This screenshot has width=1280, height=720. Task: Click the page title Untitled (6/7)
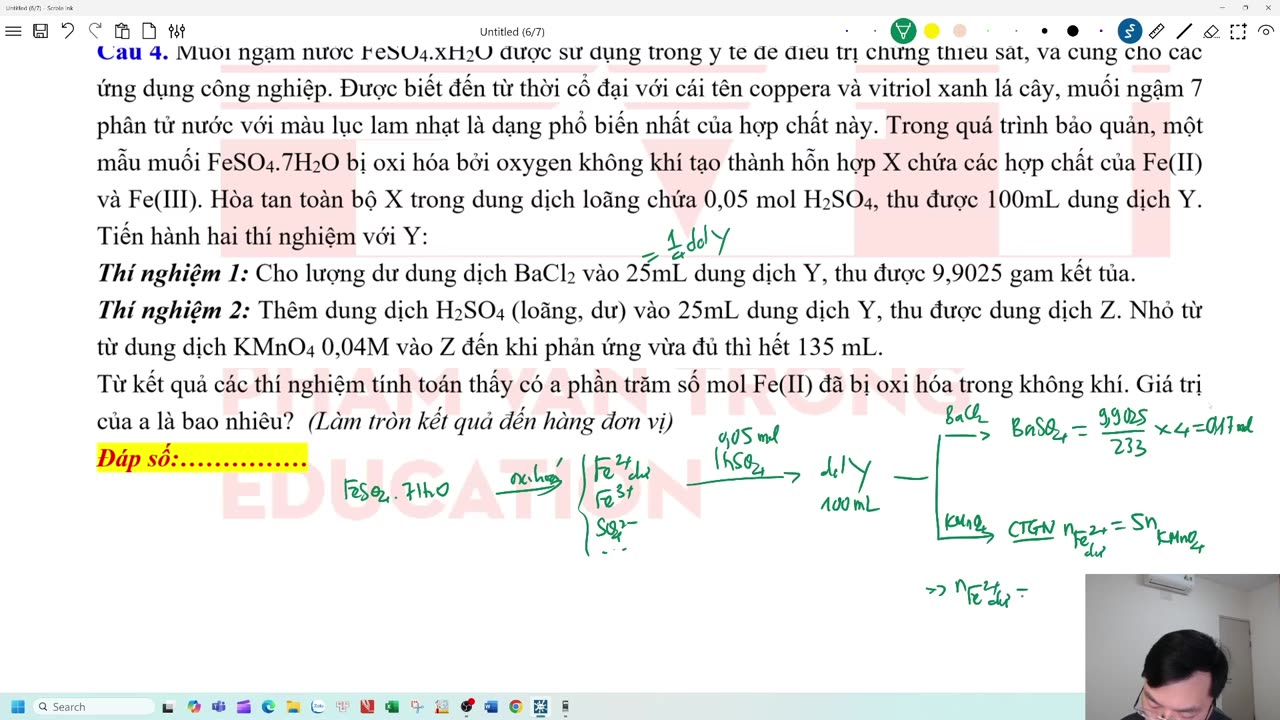tap(512, 32)
